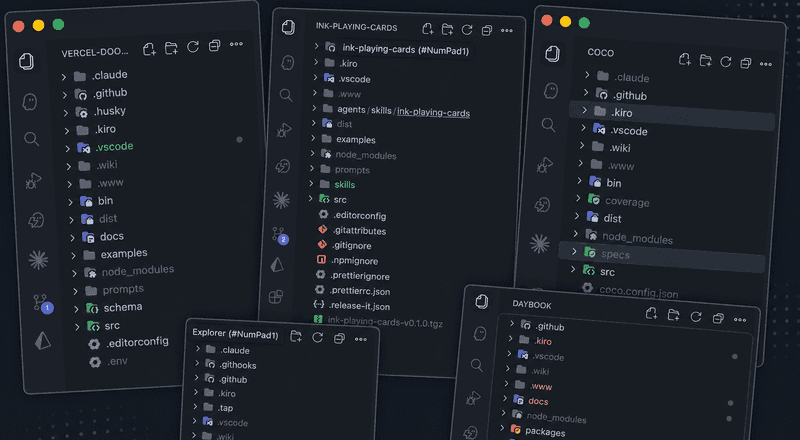800x440 pixels.
Task: Open .prettierrc.json in INK-PLAYING-CARDS explorer
Action: pos(360,291)
